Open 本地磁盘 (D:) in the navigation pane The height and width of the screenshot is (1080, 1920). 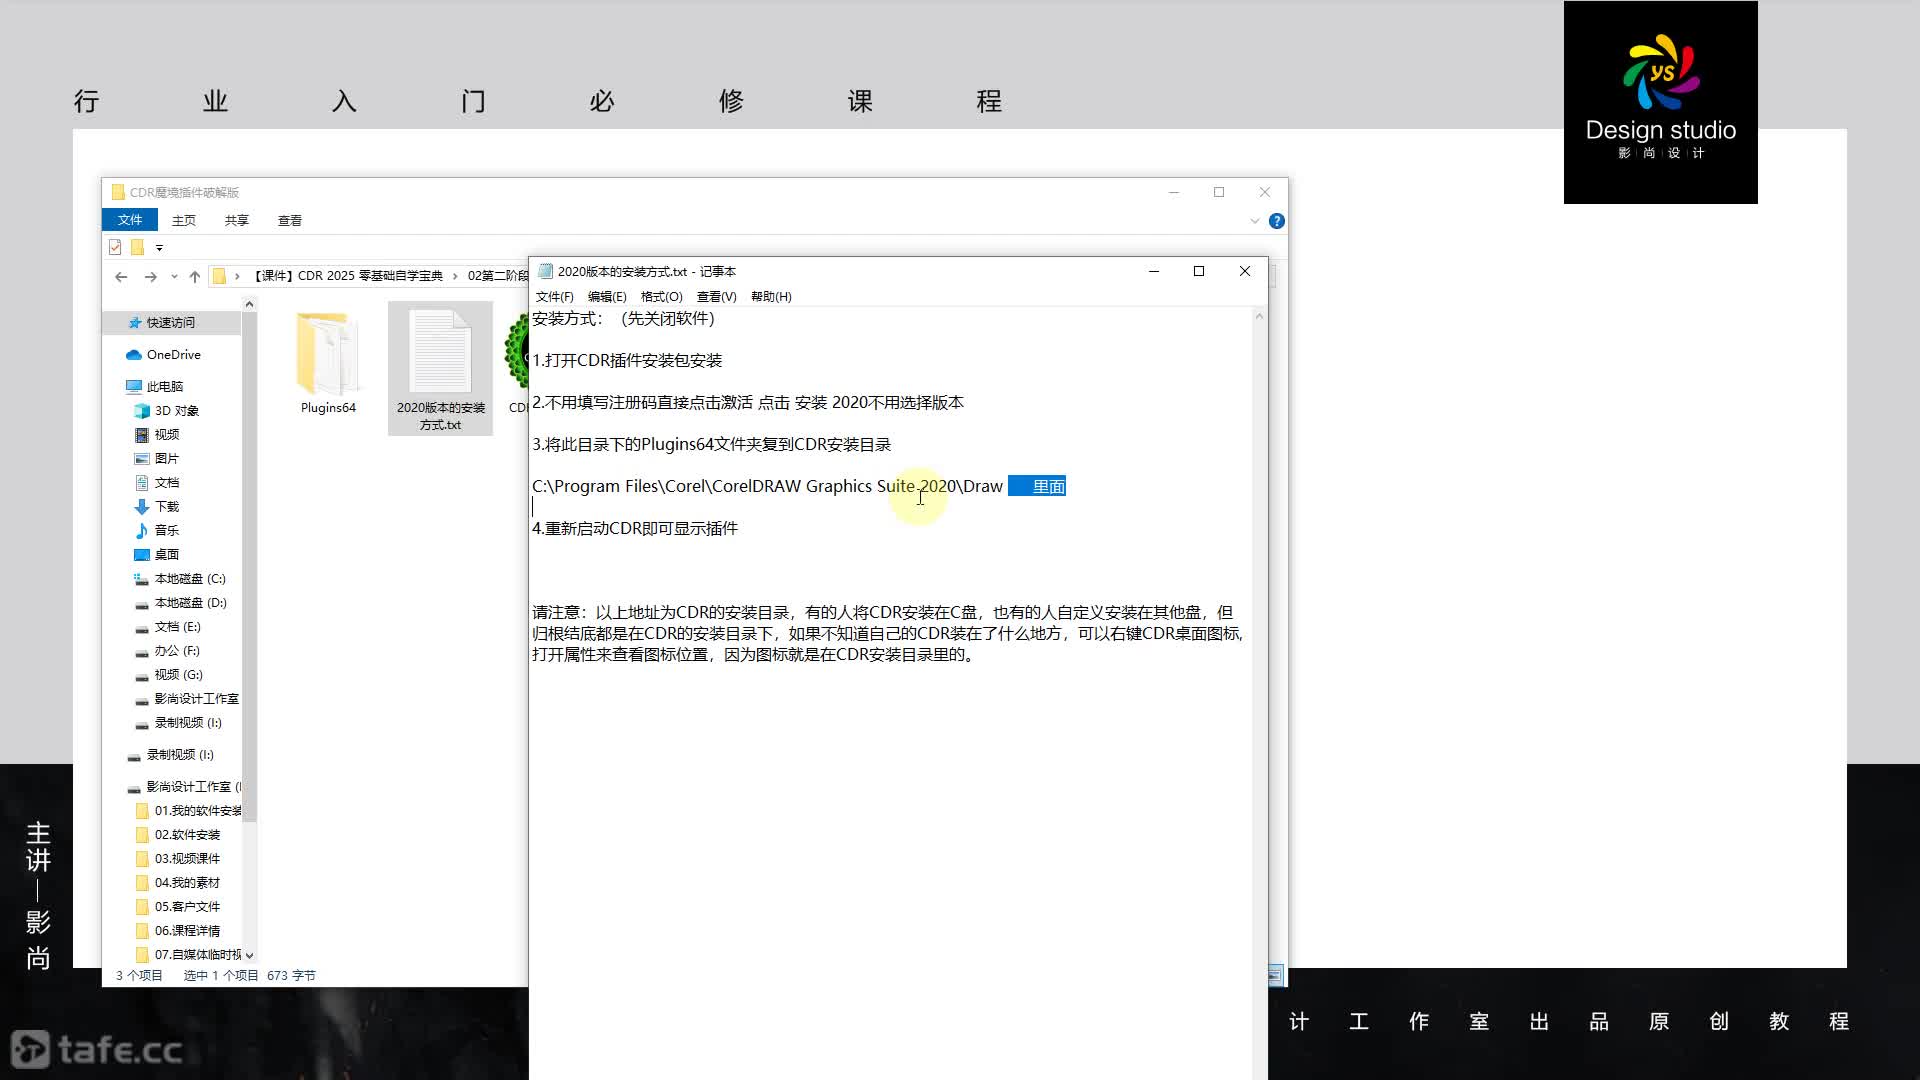(x=190, y=603)
